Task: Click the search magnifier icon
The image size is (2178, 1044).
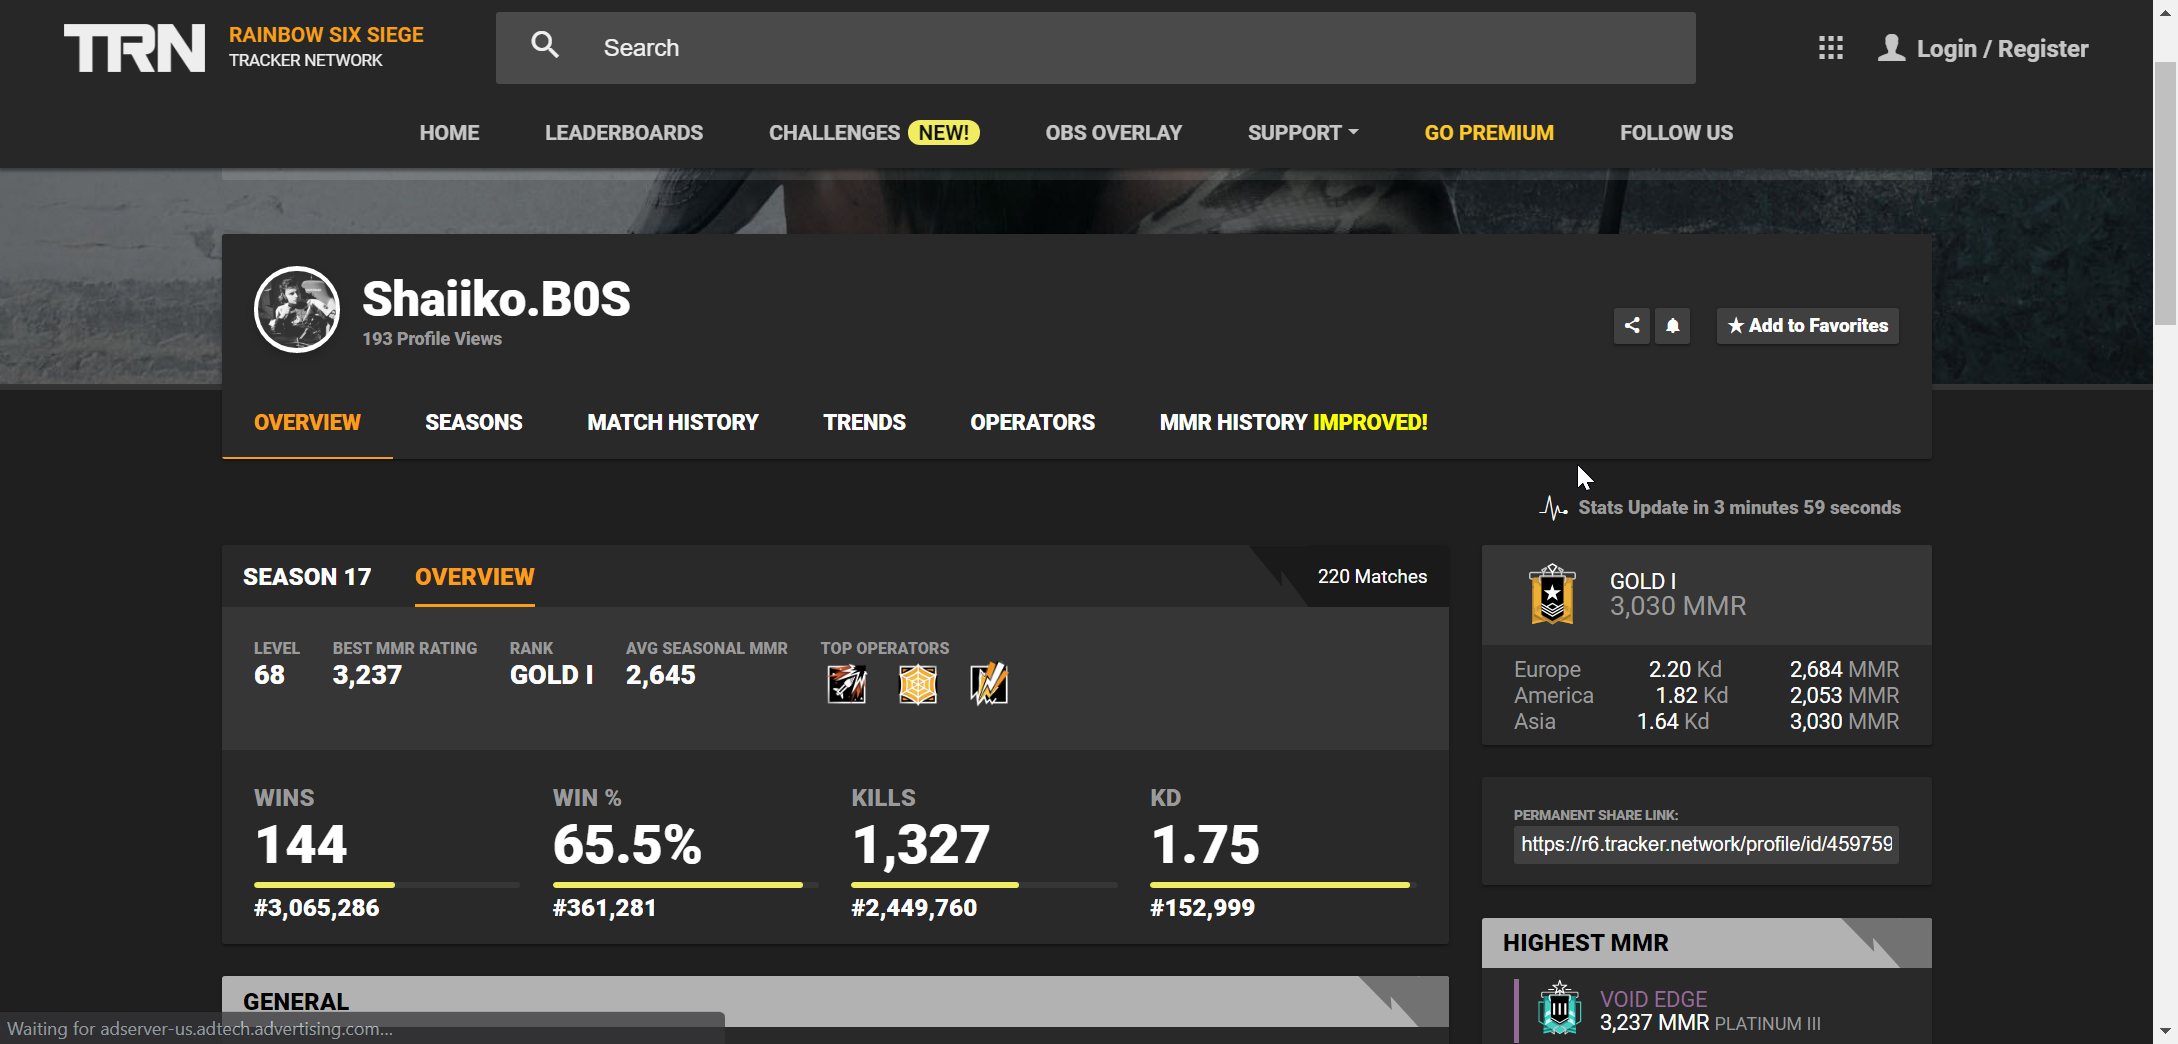Action: click(545, 45)
